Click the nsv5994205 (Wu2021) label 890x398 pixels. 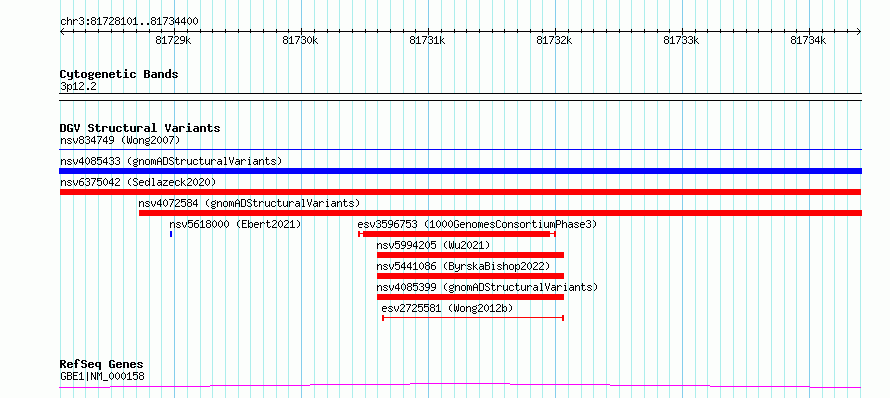[433, 245]
